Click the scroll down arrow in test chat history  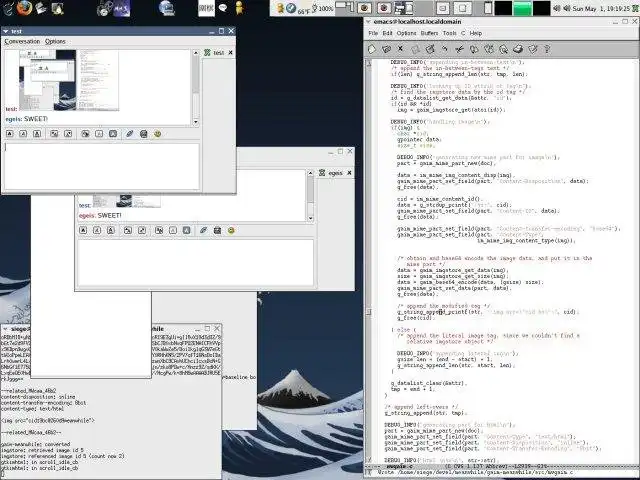(x=196, y=122)
